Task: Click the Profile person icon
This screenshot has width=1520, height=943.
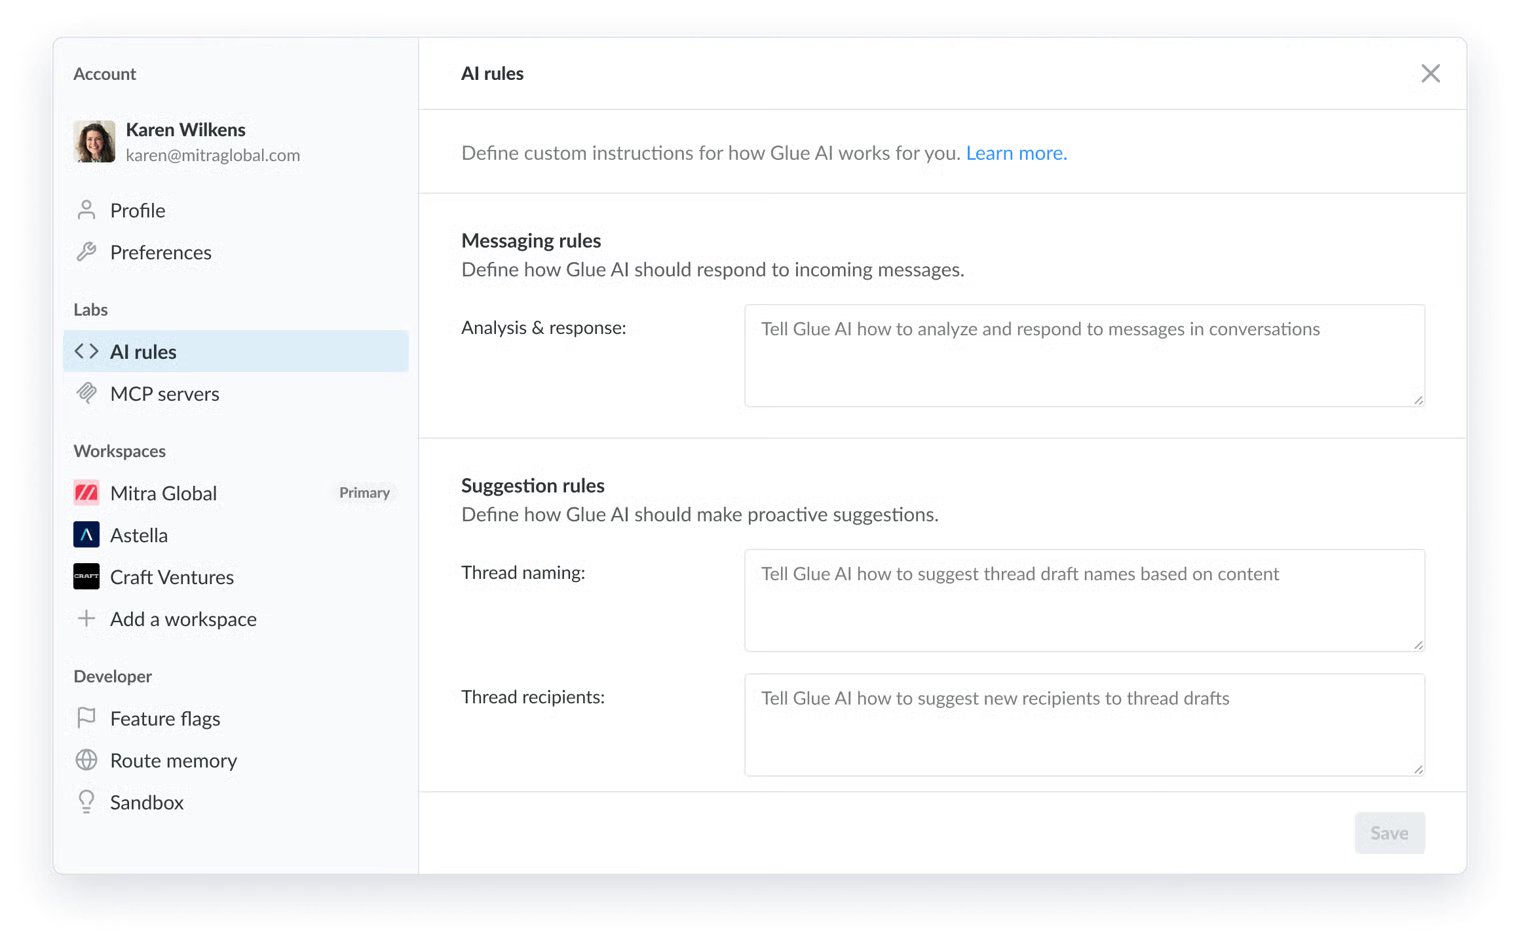Action: (x=87, y=210)
